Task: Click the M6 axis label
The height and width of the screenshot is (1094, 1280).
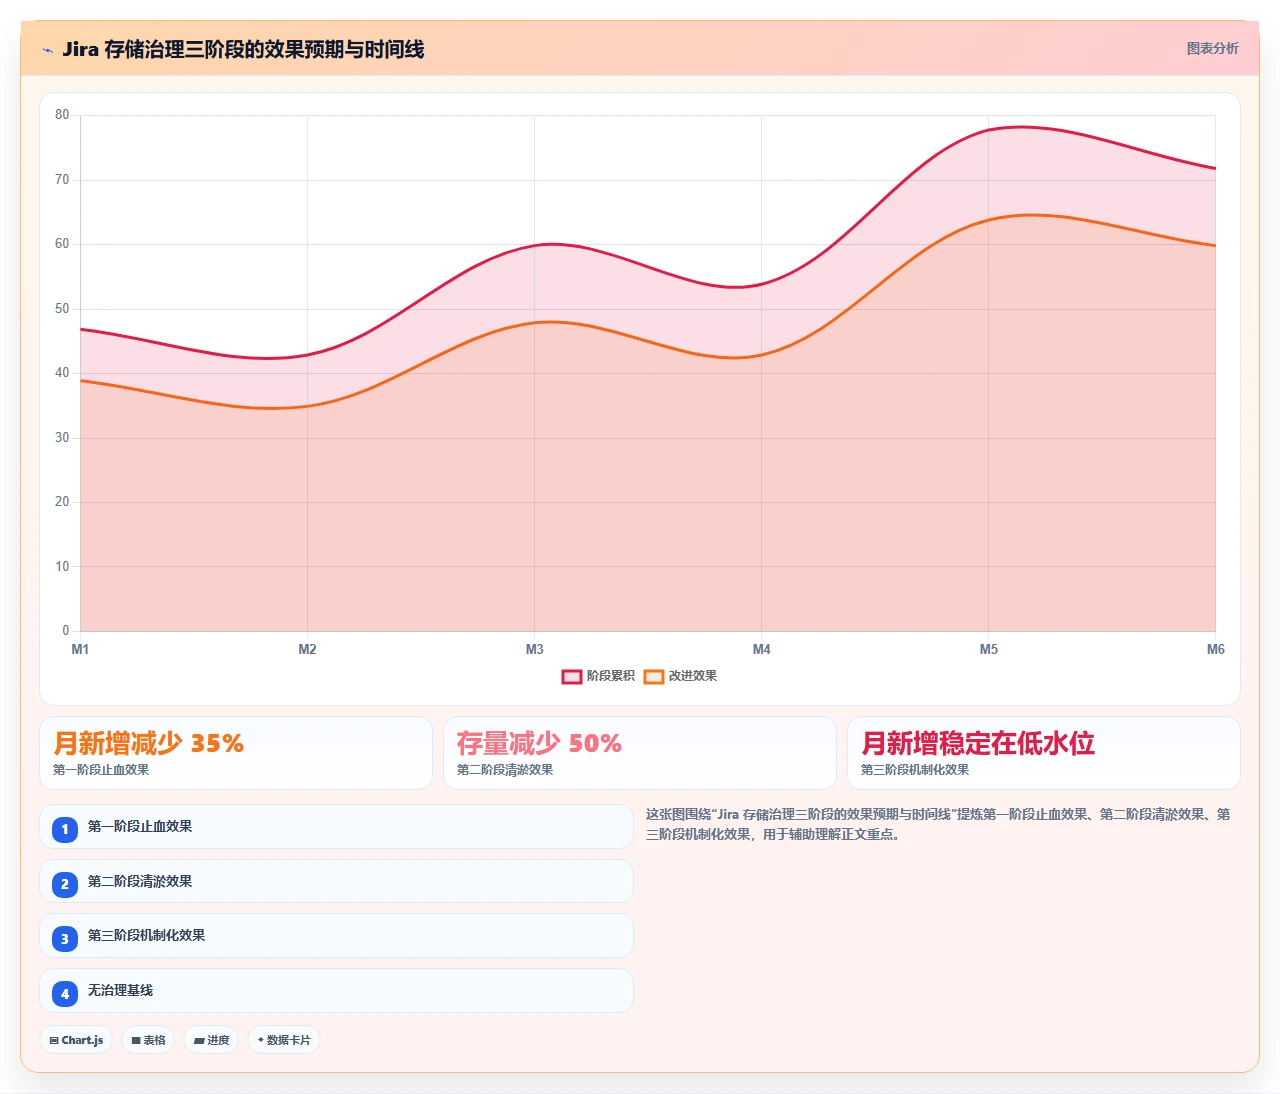Action: (x=1215, y=649)
